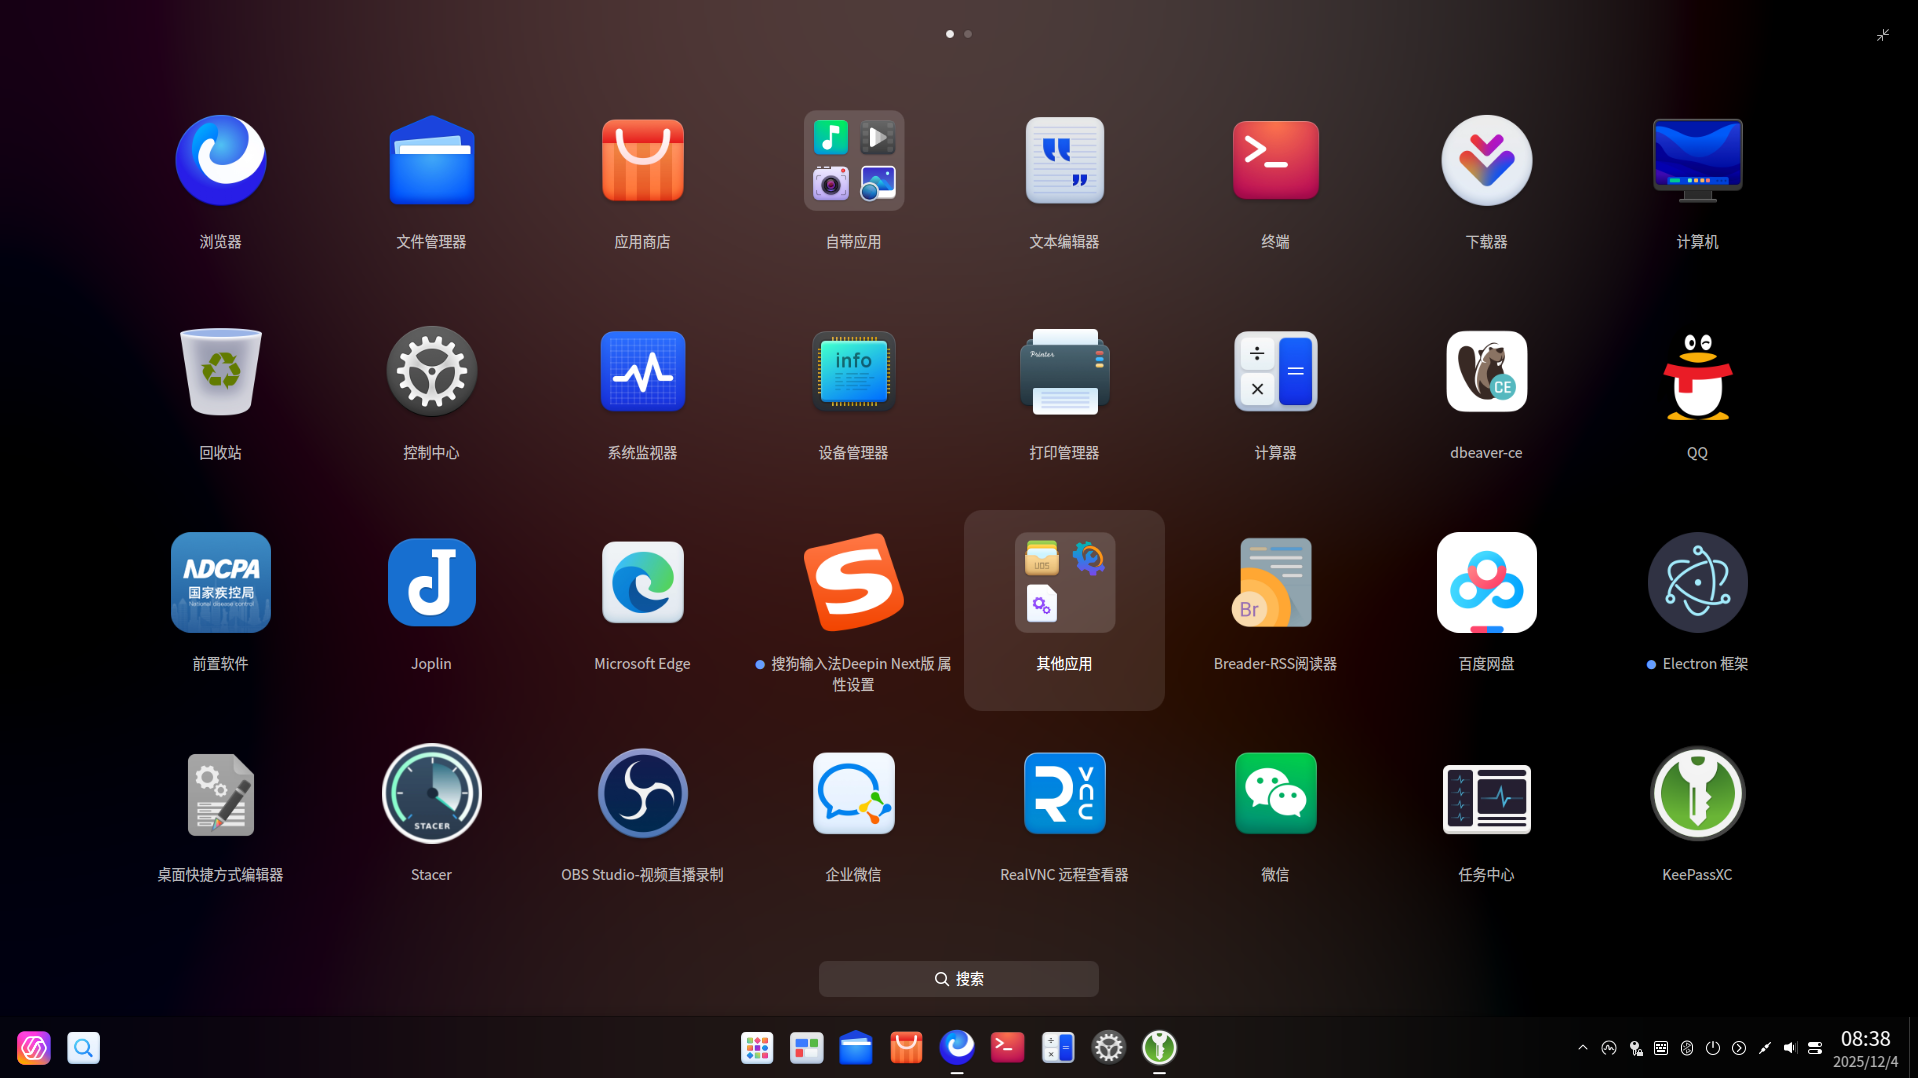The height and width of the screenshot is (1078, 1918).
Task: Click the 搜索 search field
Action: coord(958,979)
